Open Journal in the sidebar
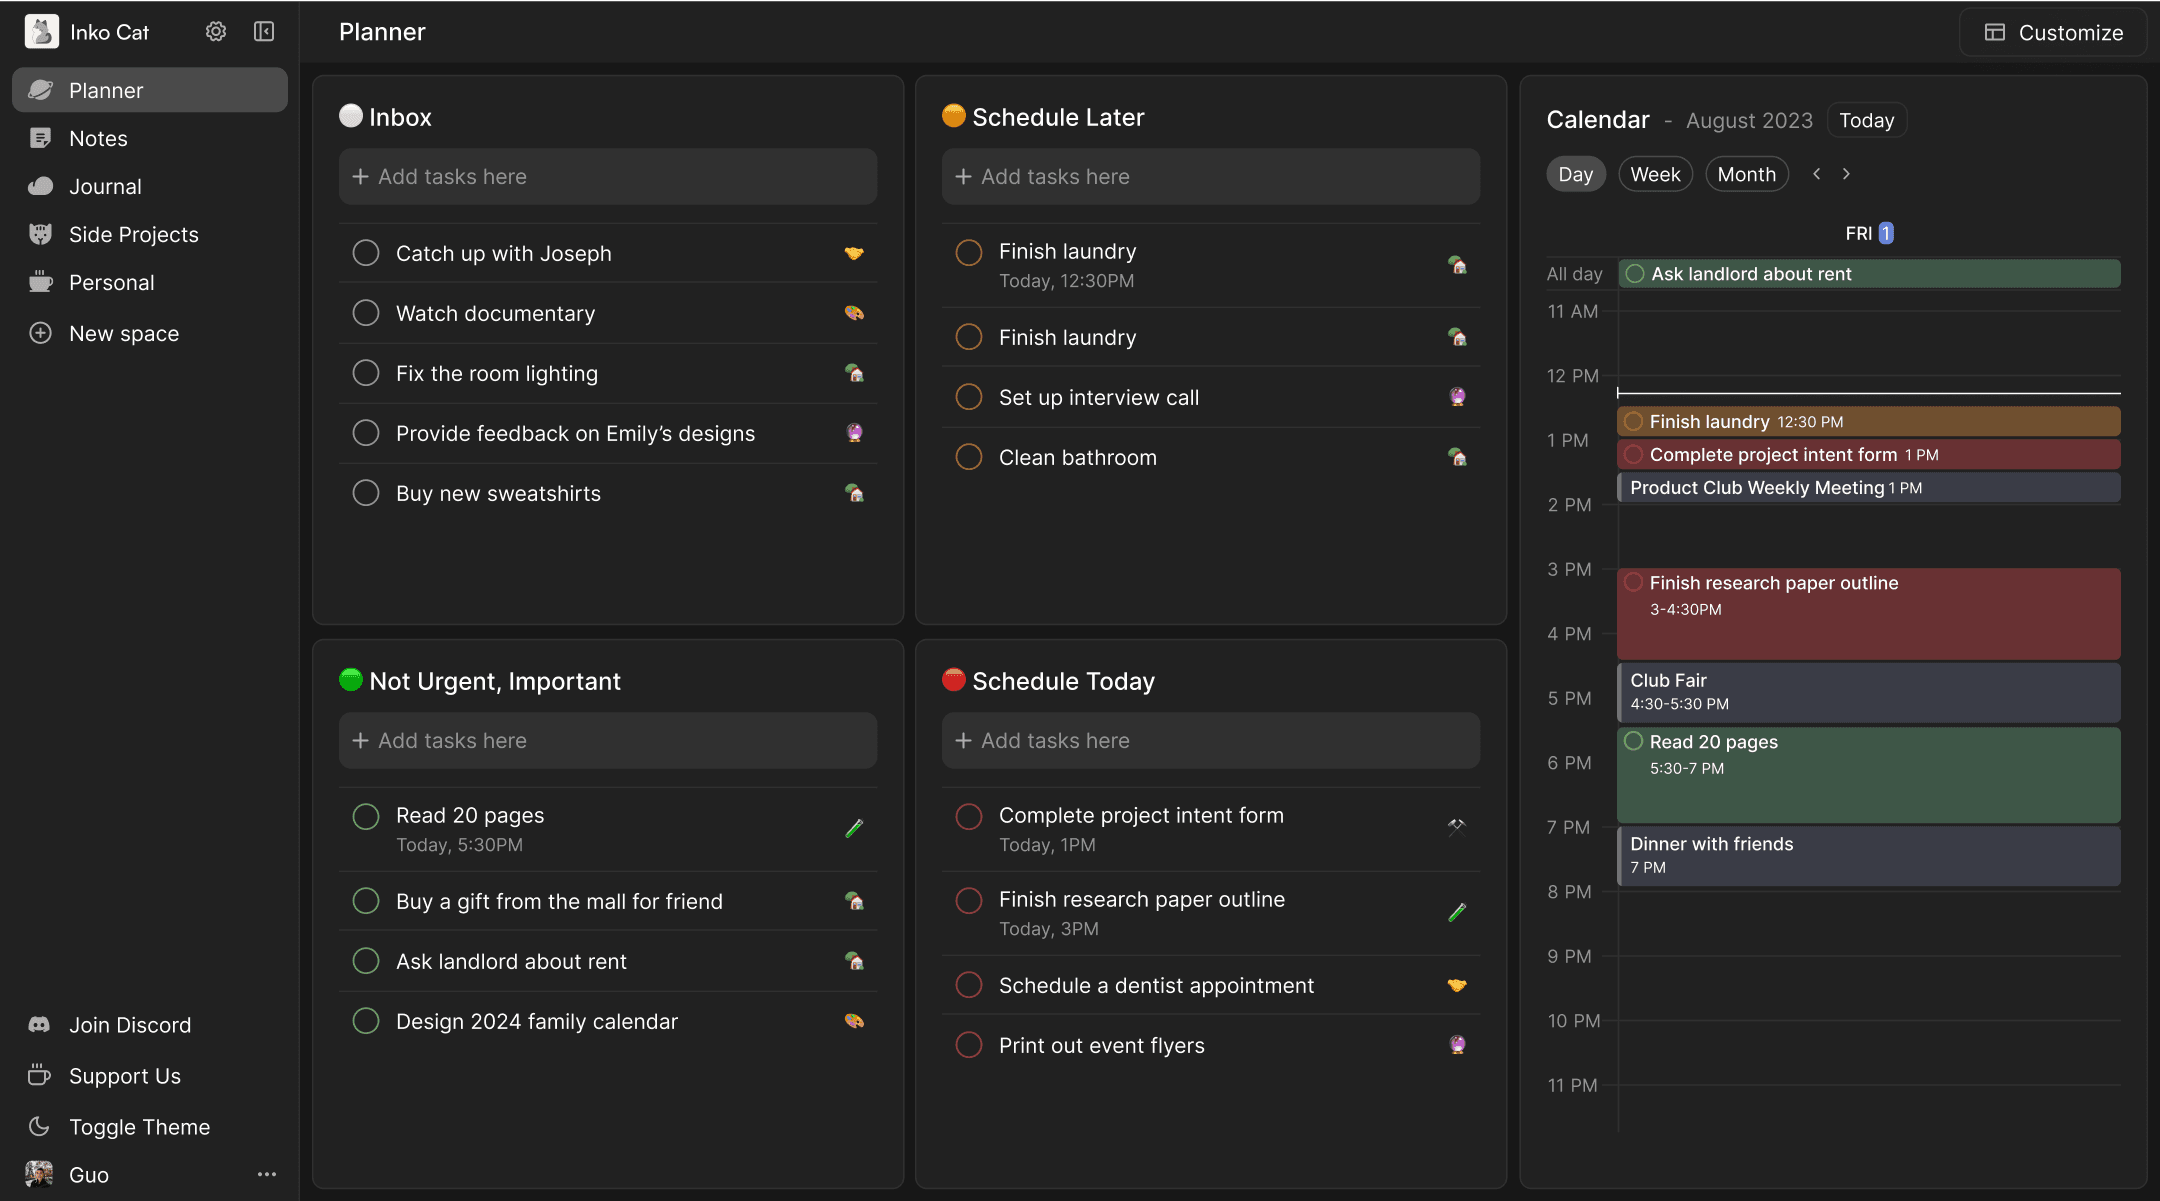This screenshot has height=1201, width=2160. [105, 187]
